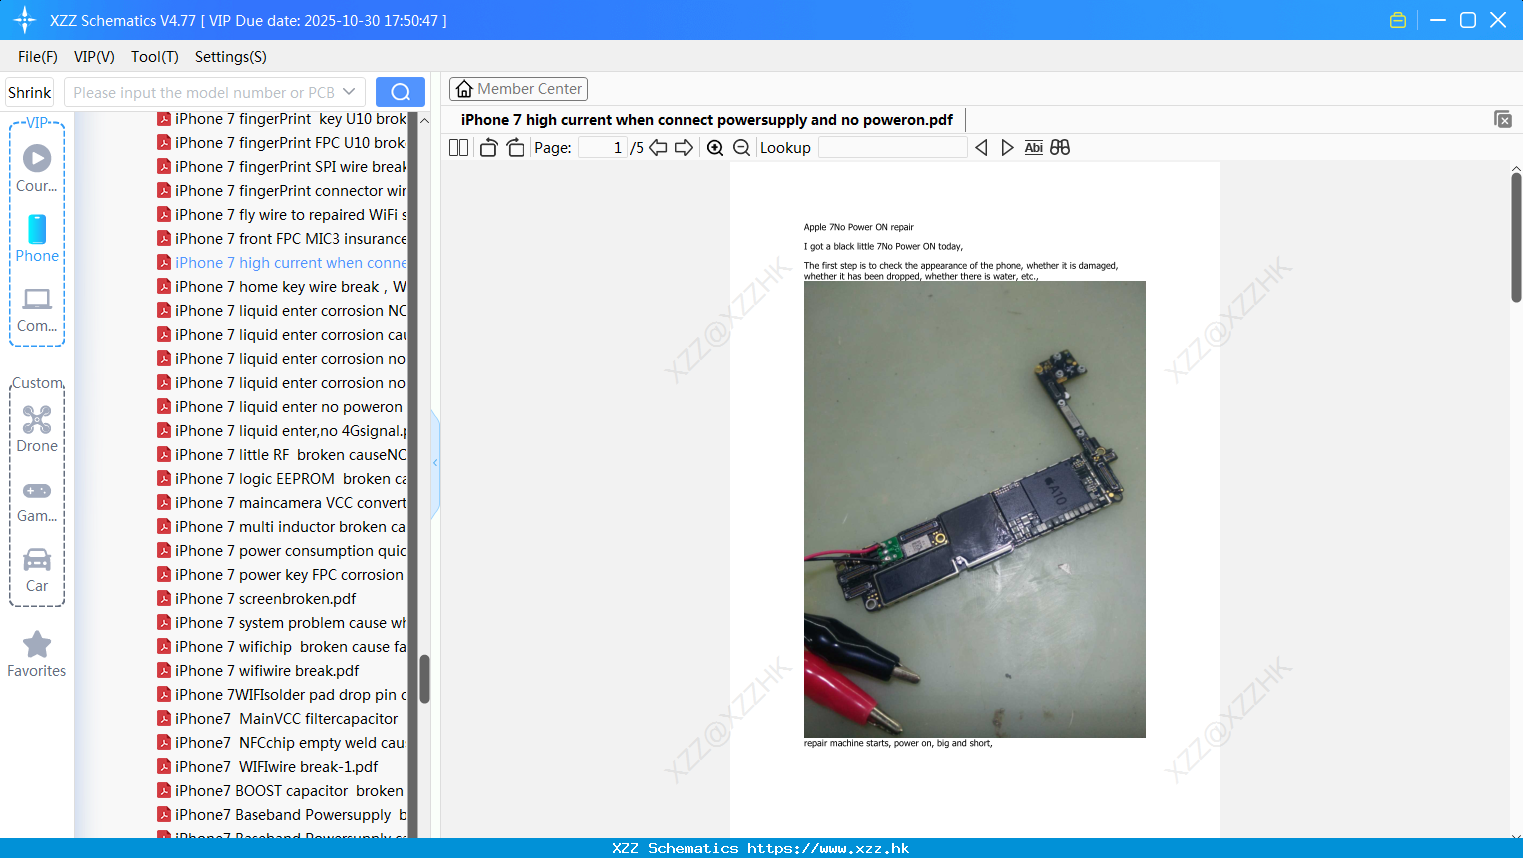Open the Courses sidebar section
The image size is (1523, 858).
pos(37,169)
